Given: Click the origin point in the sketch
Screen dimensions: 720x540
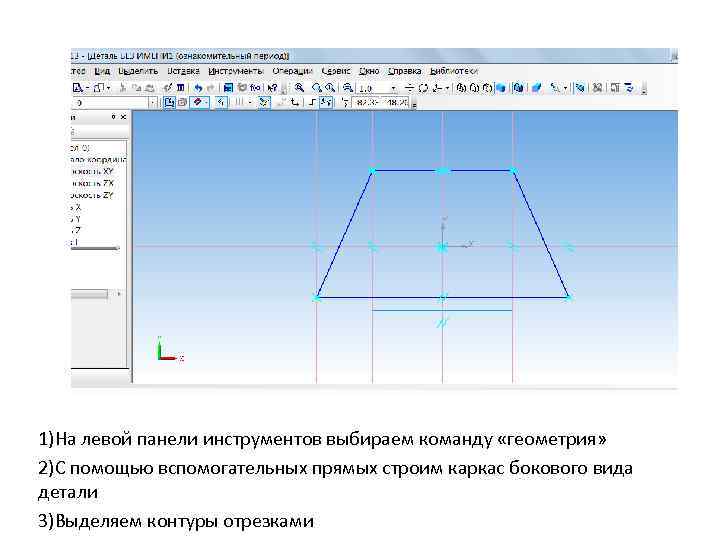Looking at the screenshot, I should [442, 247].
